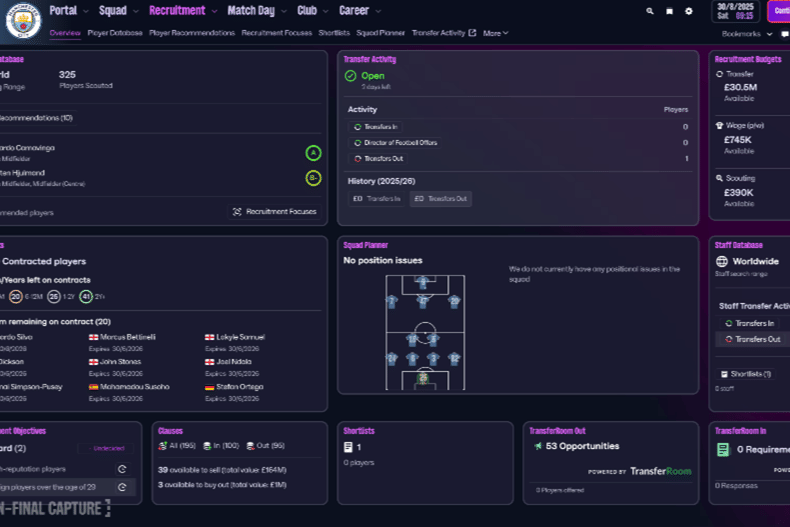Expand the Bookmarks dropdown
Viewport: 790px width, 527px height.
point(747,33)
